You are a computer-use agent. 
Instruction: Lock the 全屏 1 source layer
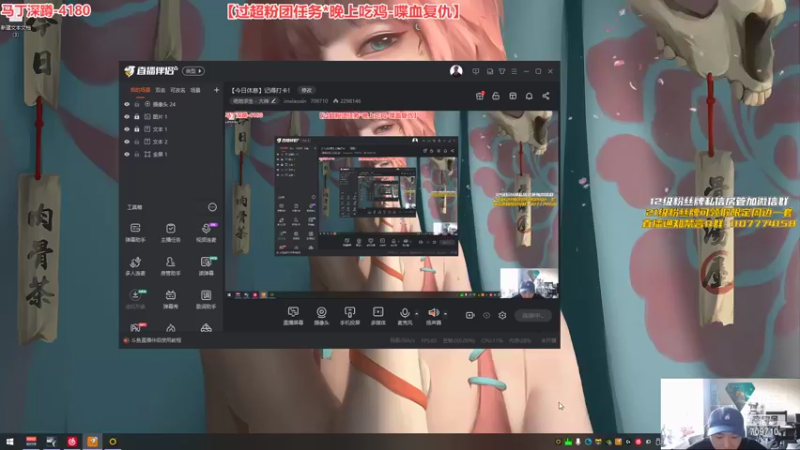click(x=137, y=154)
